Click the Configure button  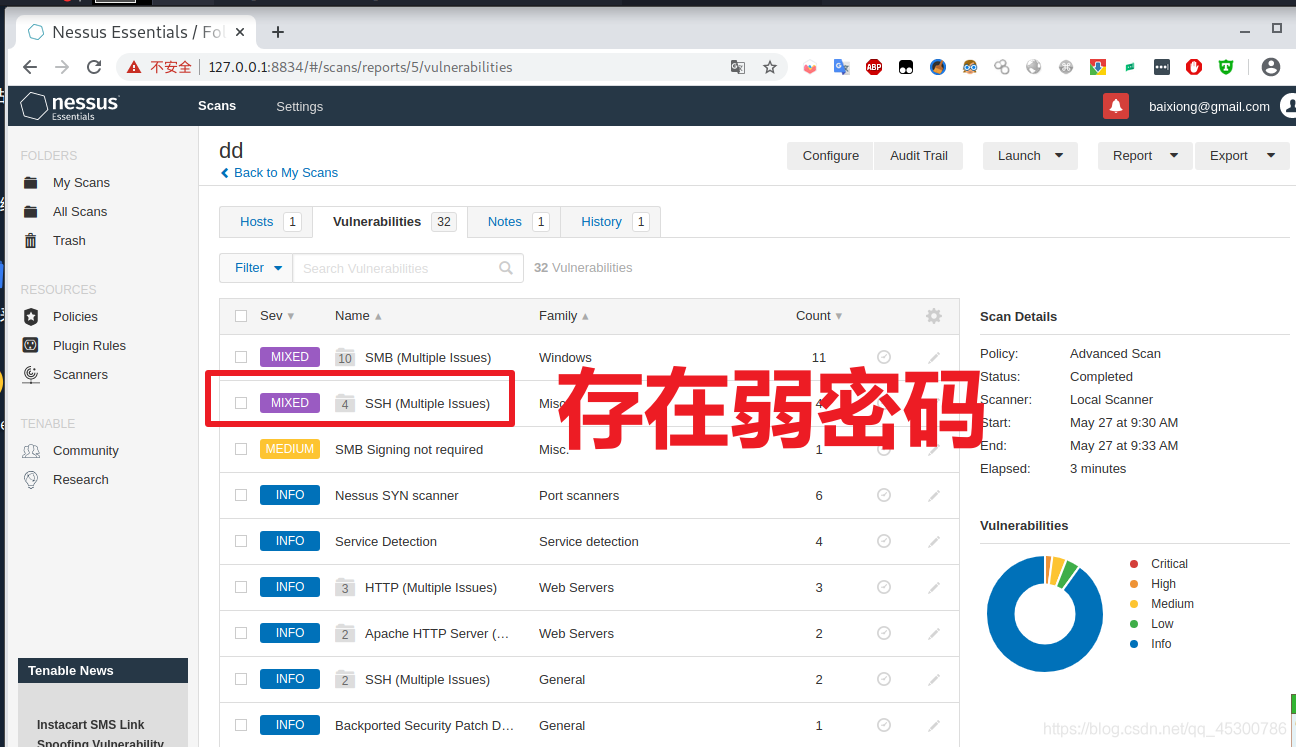(x=831, y=156)
